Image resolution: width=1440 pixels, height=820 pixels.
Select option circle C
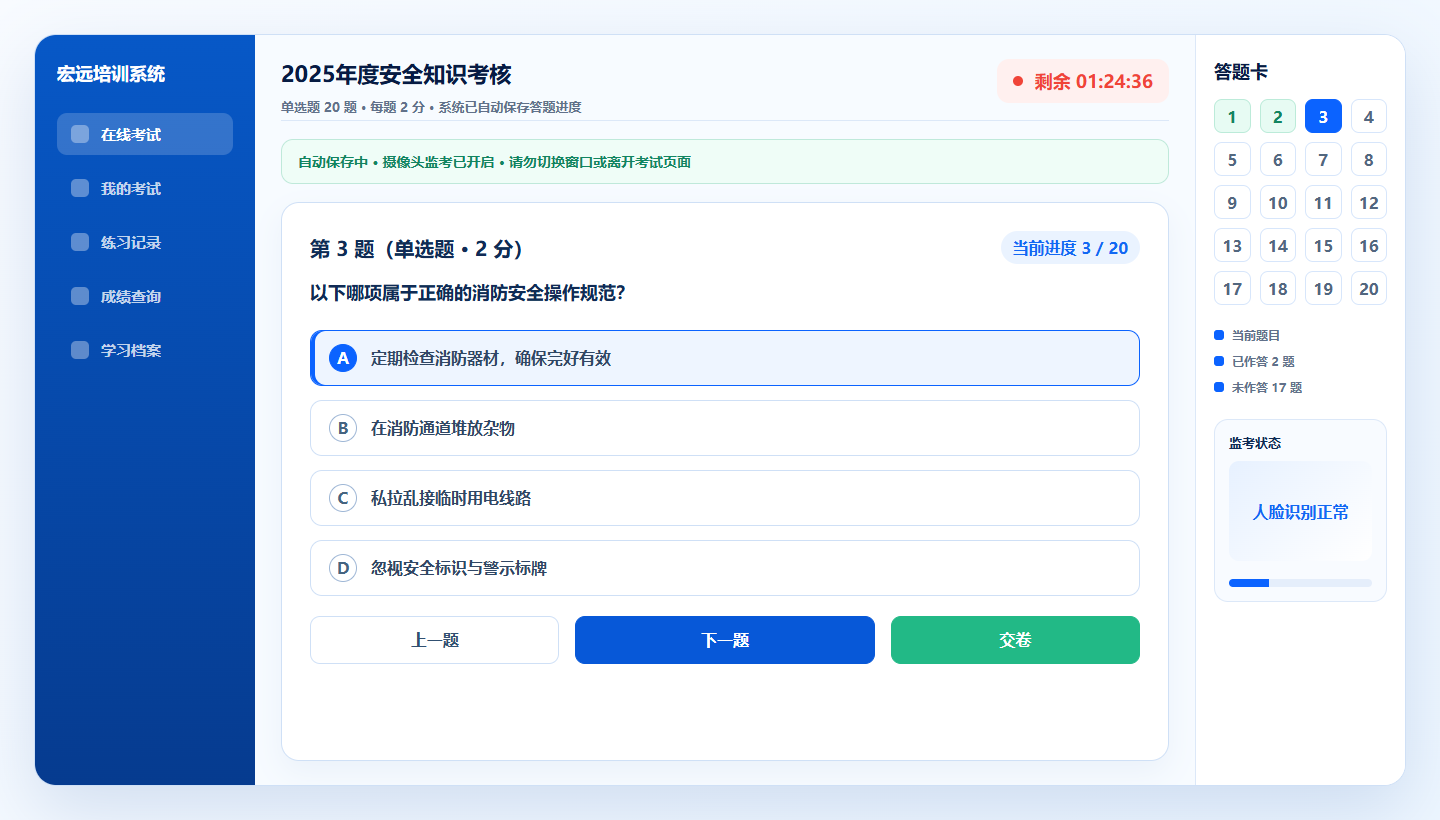pyautogui.click(x=343, y=498)
